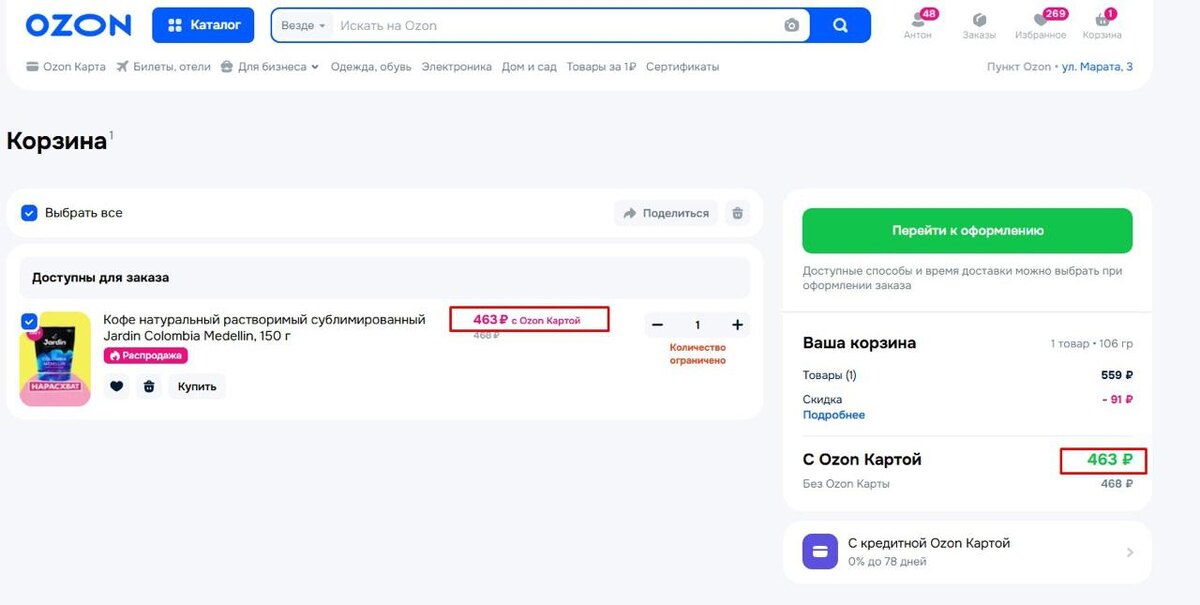This screenshot has width=1200, height=605.
Task: Open the Сертификаты link
Action: pyautogui.click(x=682, y=67)
